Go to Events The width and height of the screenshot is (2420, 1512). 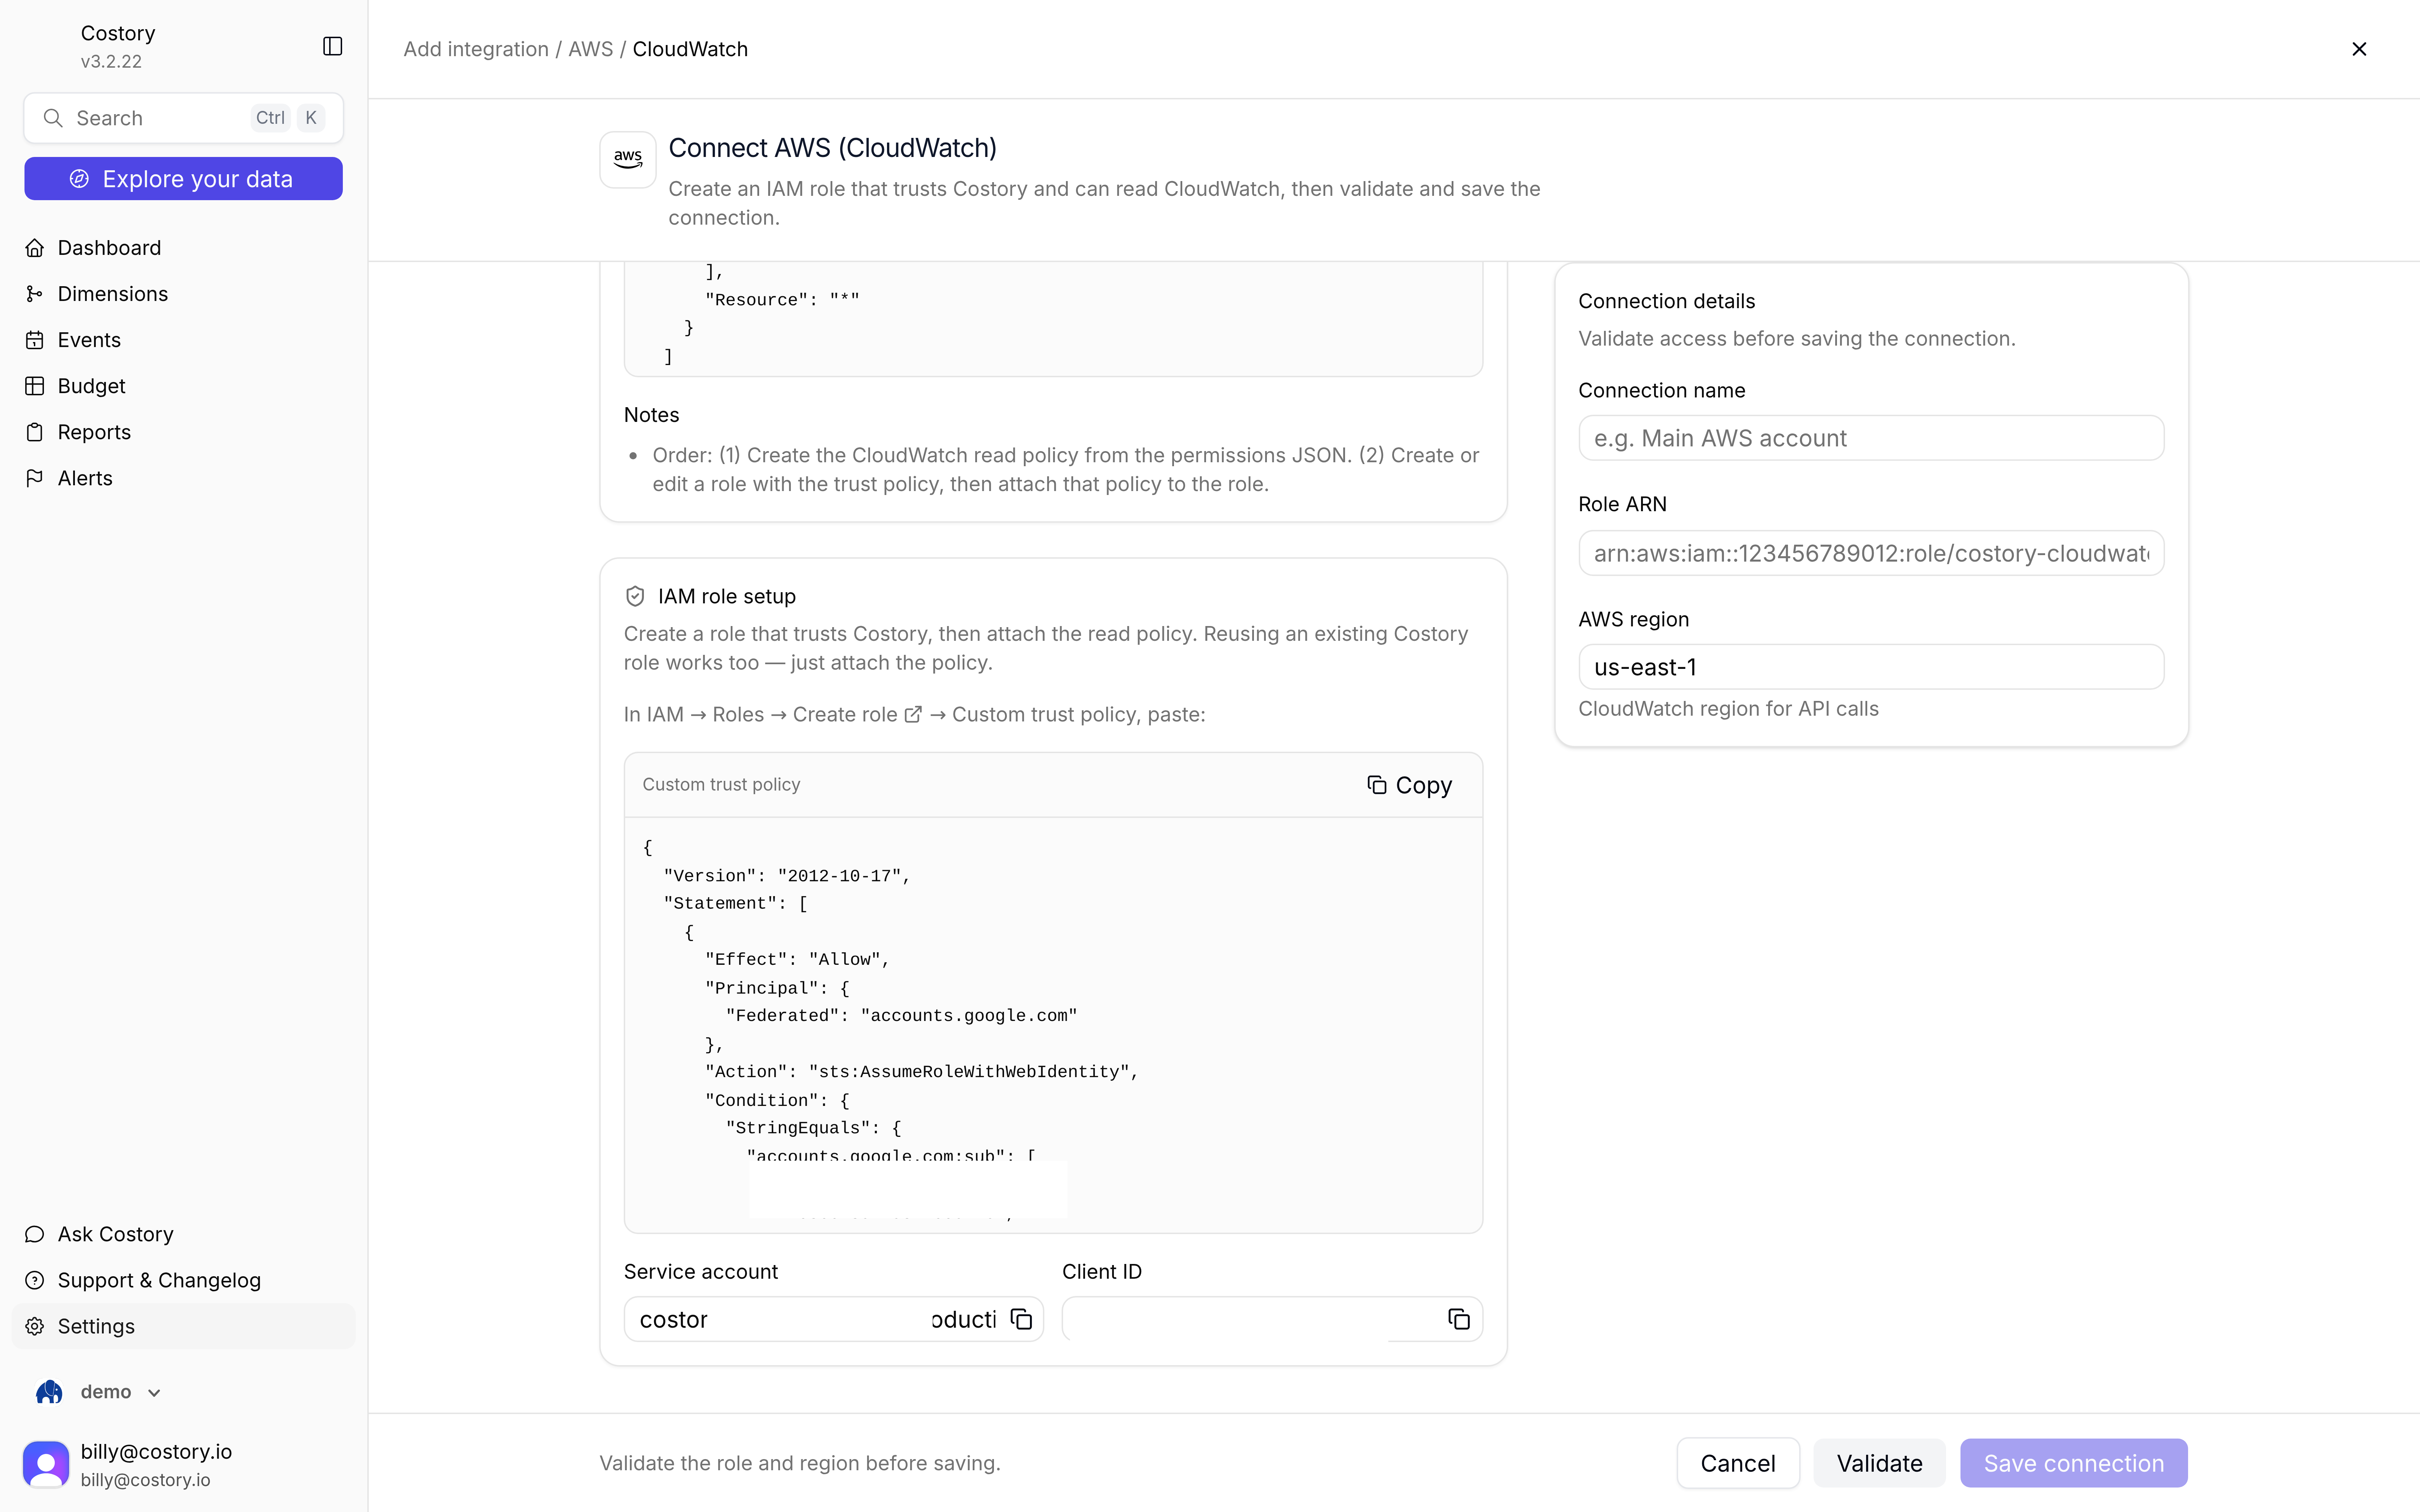pos(184,340)
